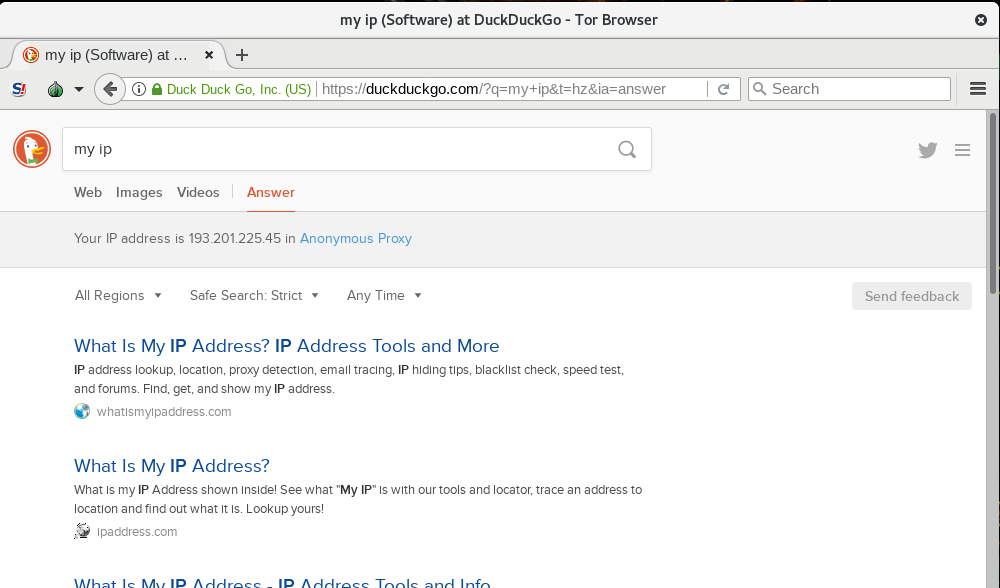Click the 'What is my IP Address shown inside!' snippet
Image resolution: width=1000 pixels, height=588 pixels.
(x=358, y=499)
